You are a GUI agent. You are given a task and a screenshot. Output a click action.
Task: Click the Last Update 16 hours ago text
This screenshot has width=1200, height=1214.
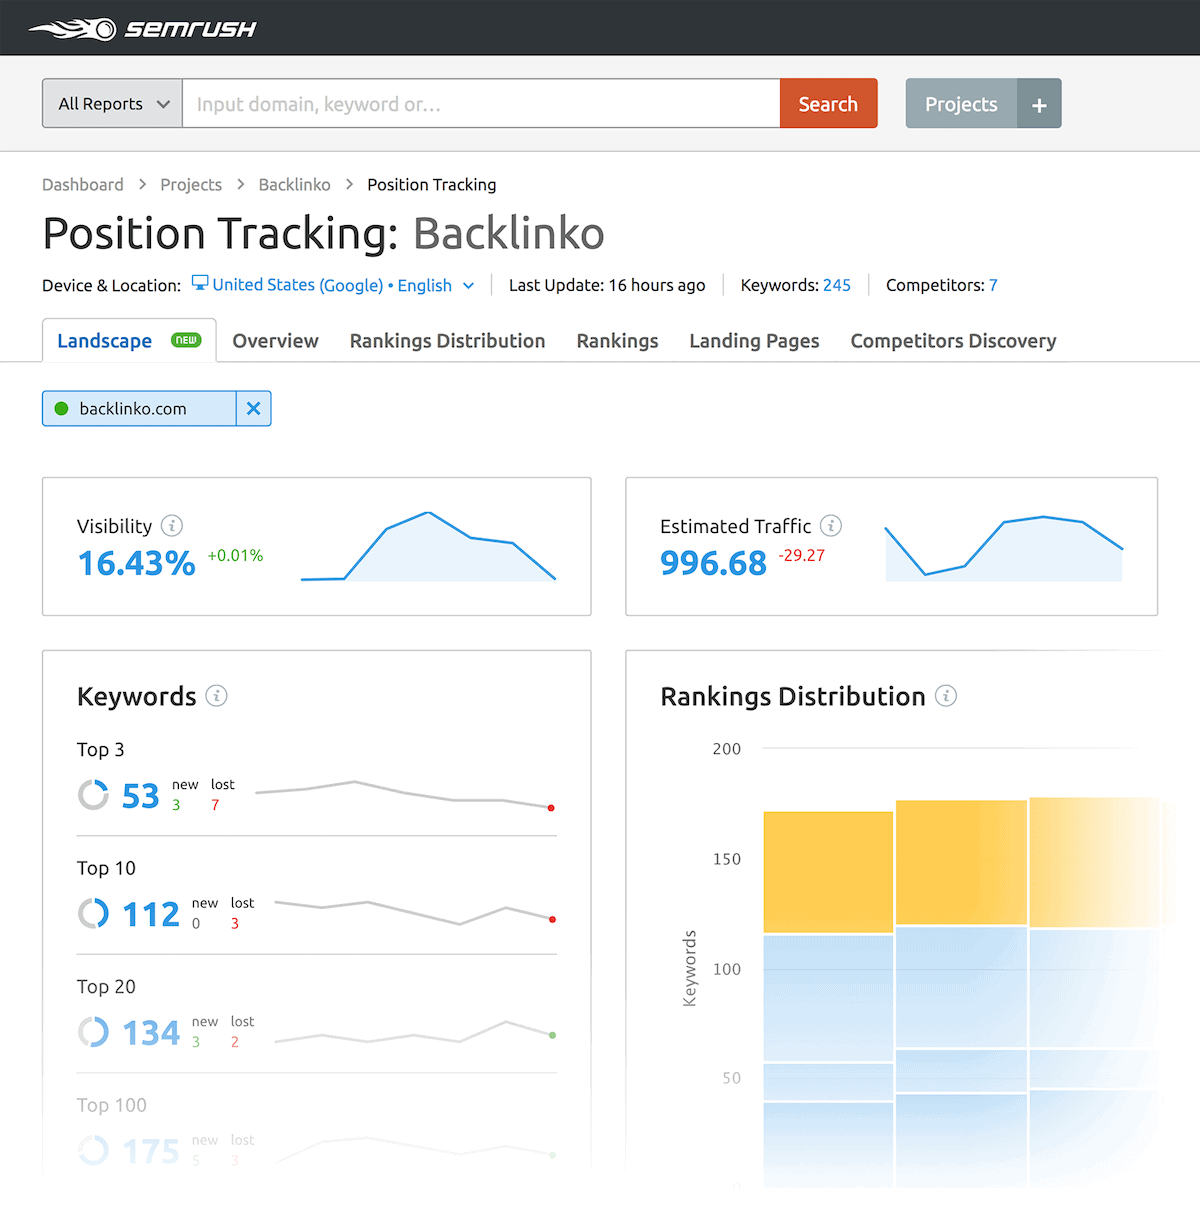coord(607,285)
